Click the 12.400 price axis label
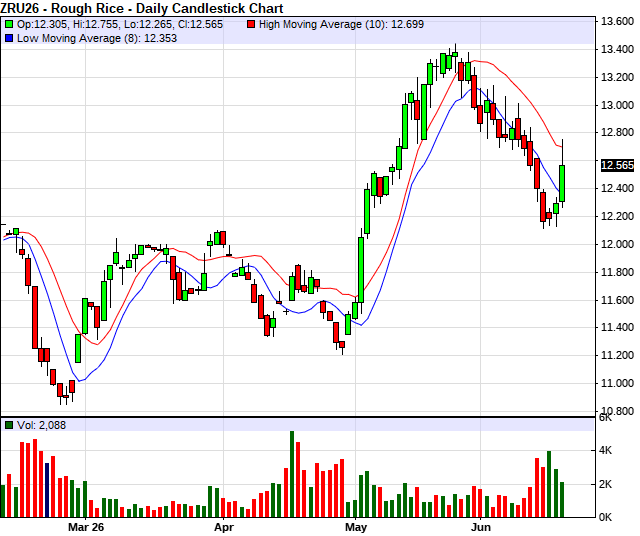Image resolution: width=640 pixels, height=536 pixels. pyautogui.click(x=617, y=188)
